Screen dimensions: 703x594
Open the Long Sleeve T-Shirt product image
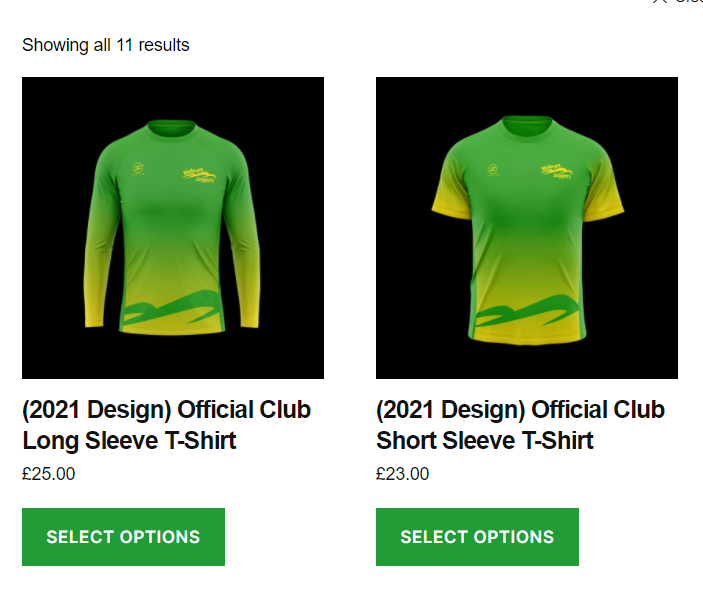point(173,228)
